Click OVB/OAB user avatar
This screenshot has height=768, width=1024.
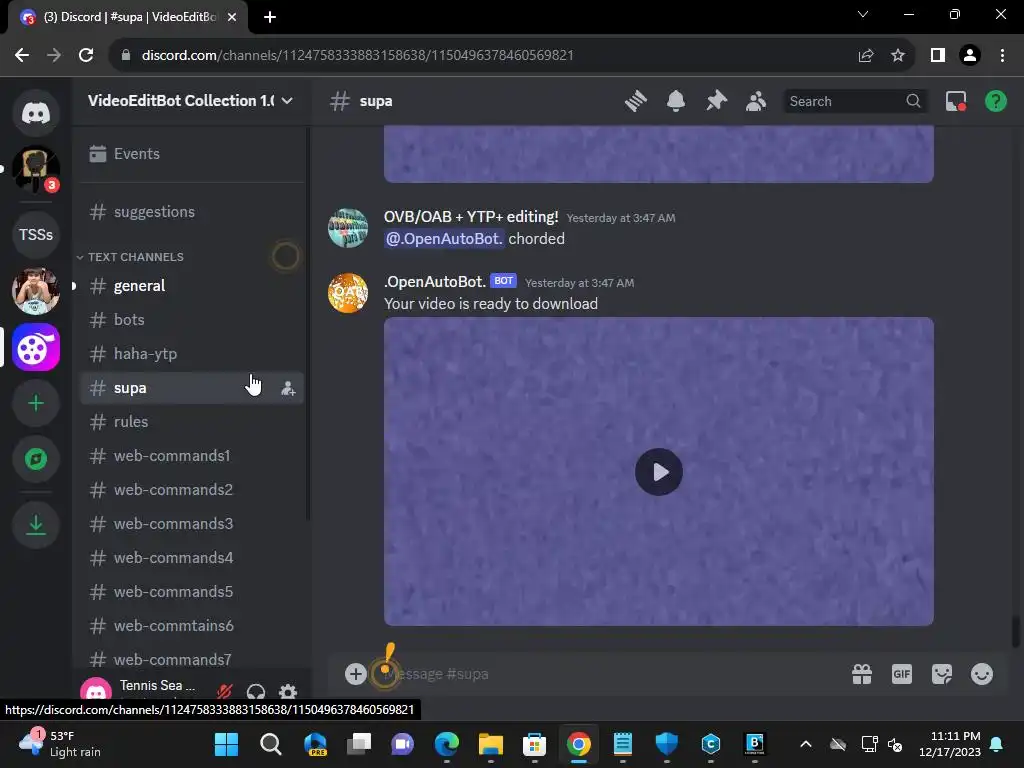(x=347, y=228)
